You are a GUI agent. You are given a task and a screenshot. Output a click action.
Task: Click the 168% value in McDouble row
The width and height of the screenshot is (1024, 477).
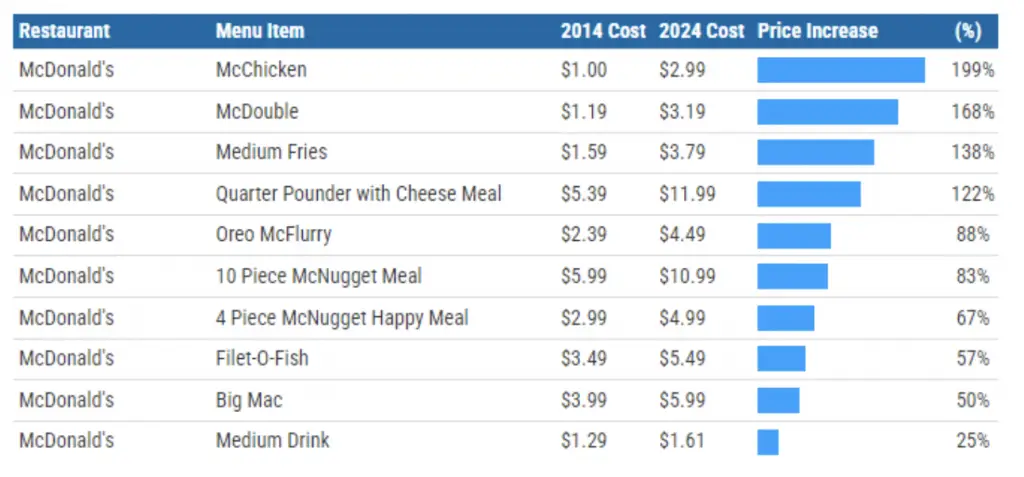[972, 111]
